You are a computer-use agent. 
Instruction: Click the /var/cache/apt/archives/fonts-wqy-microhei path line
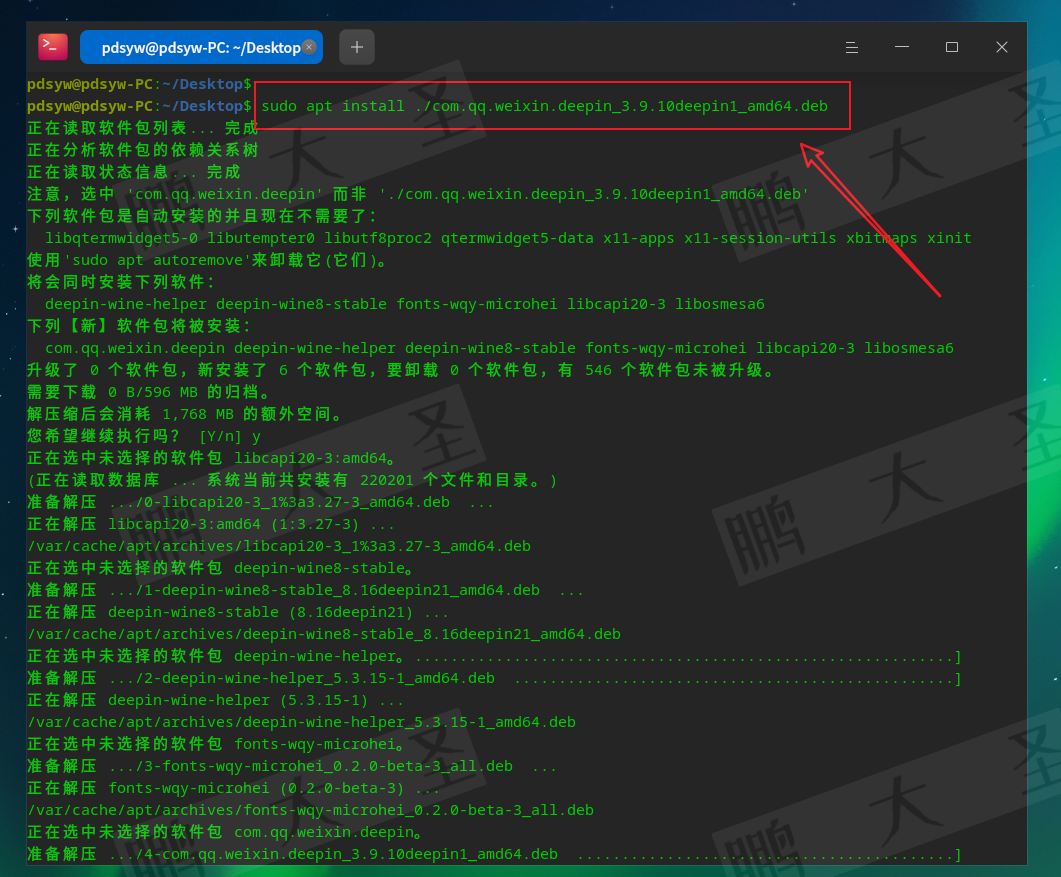310,810
